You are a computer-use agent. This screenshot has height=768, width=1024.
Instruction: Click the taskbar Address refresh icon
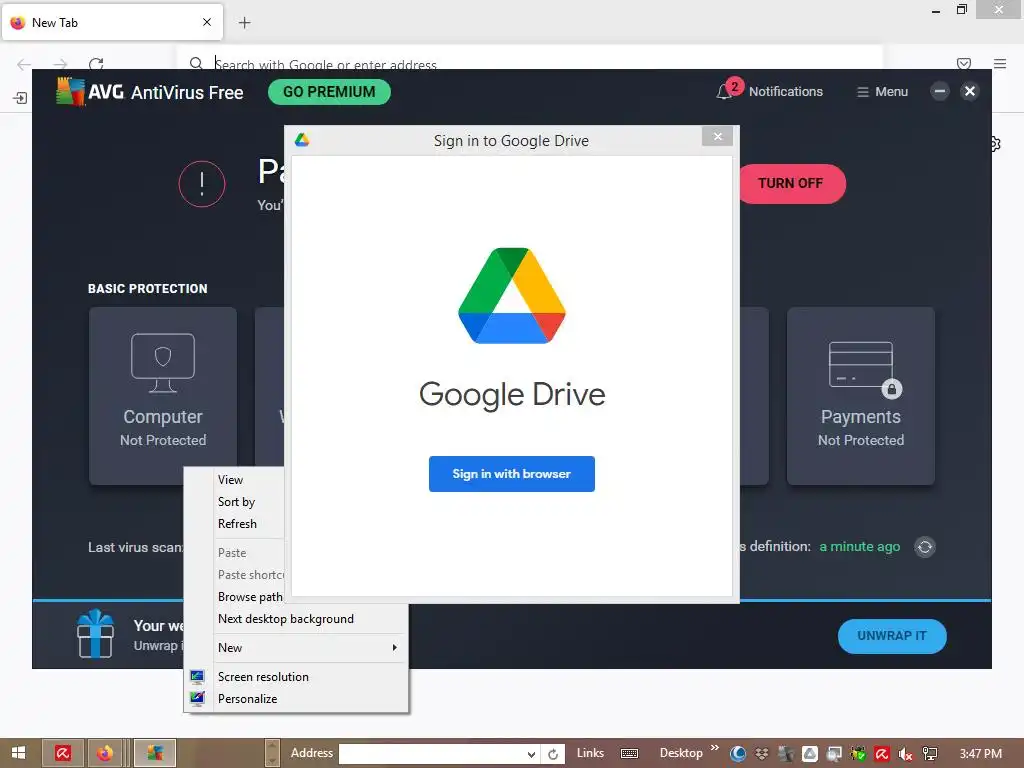pos(553,754)
